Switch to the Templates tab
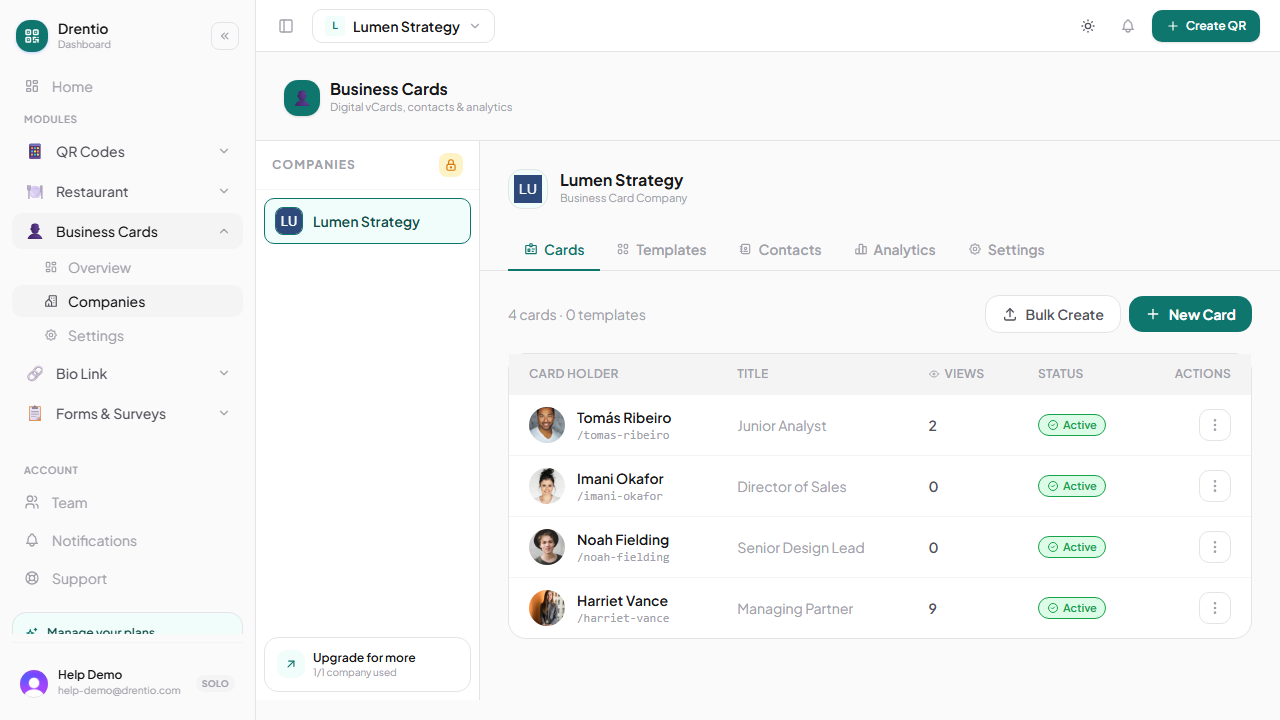The image size is (1280, 720). [x=661, y=250]
